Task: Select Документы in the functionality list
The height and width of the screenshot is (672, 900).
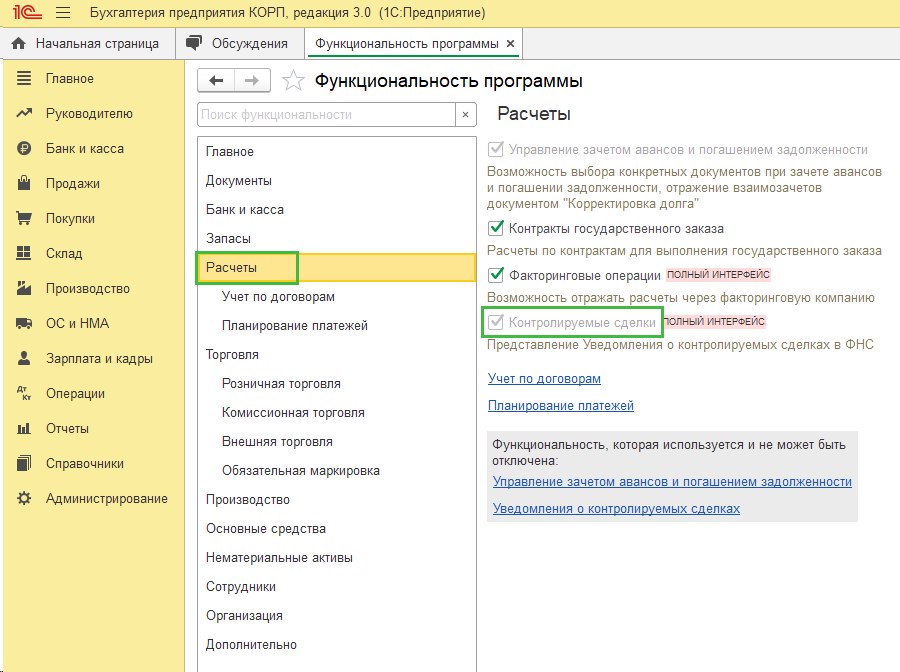Action: pos(336,181)
